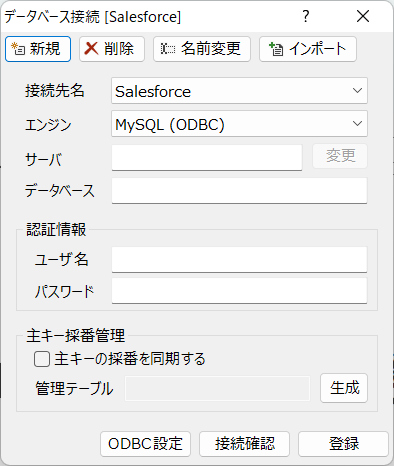394x466 pixels.
Task: Open the エンジン MySQL (ODBC) dropdown
Action: tap(239, 124)
